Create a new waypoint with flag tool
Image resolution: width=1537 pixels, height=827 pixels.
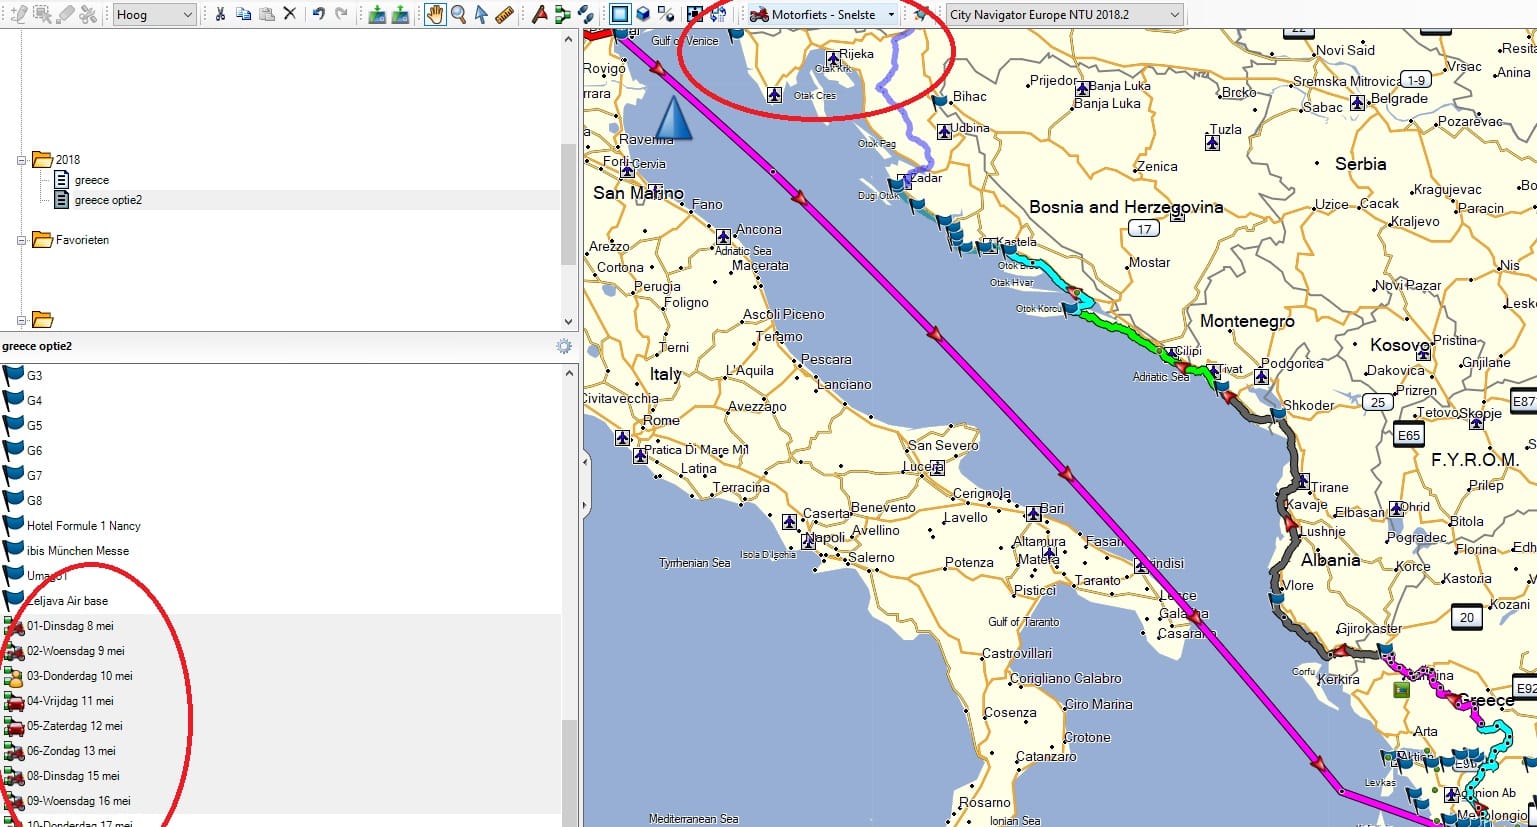[539, 14]
